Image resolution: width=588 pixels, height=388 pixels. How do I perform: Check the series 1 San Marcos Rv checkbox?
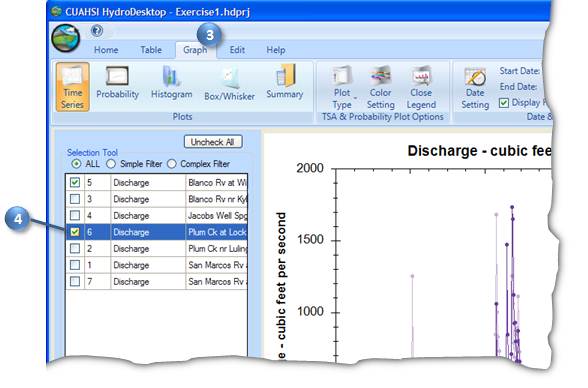(75, 265)
